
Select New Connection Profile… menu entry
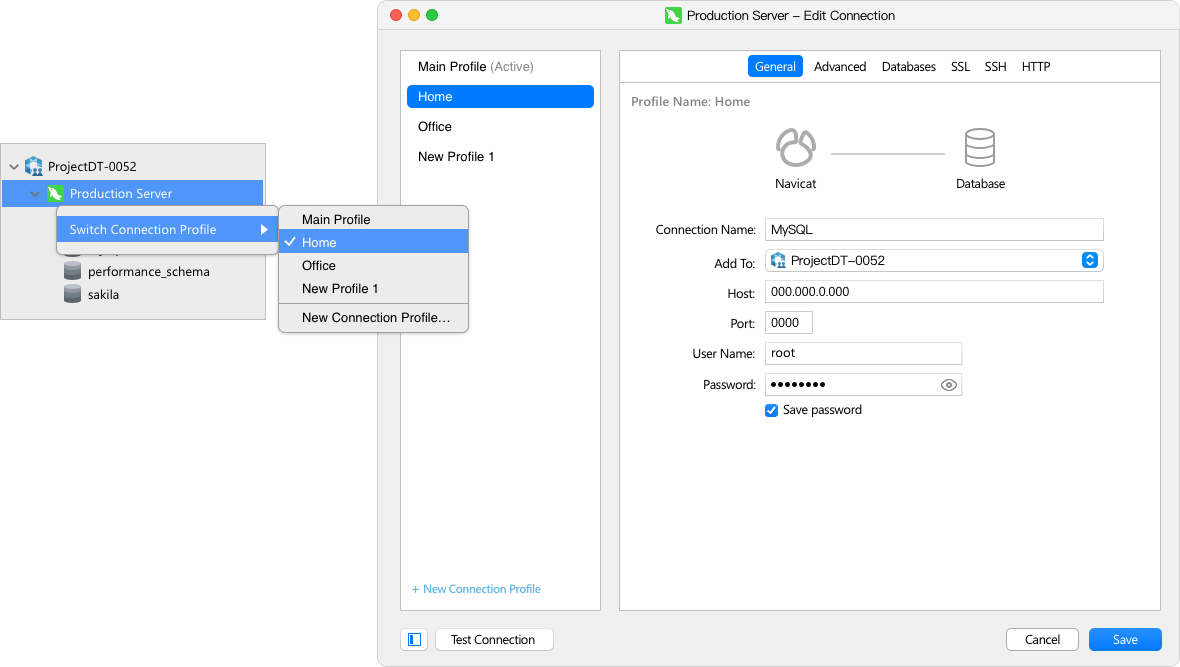click(373, 318)
